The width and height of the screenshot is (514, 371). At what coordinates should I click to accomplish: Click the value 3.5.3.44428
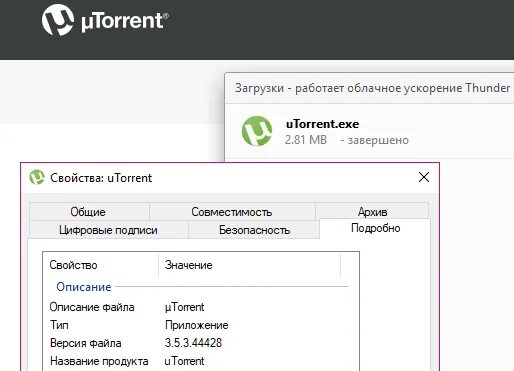coord(193,343)
